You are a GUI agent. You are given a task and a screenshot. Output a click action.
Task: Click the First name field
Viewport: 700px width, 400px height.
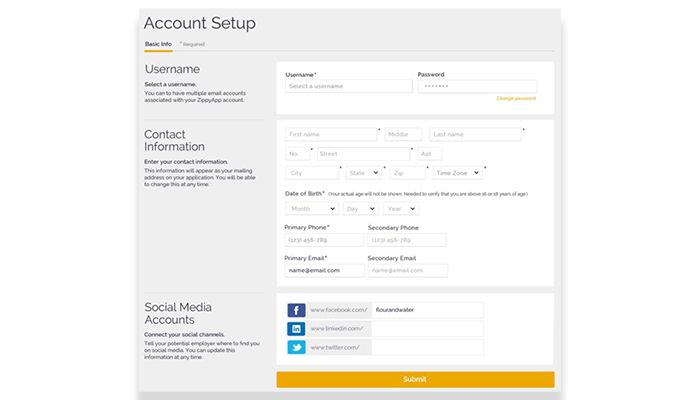click(x=331, y=134)
